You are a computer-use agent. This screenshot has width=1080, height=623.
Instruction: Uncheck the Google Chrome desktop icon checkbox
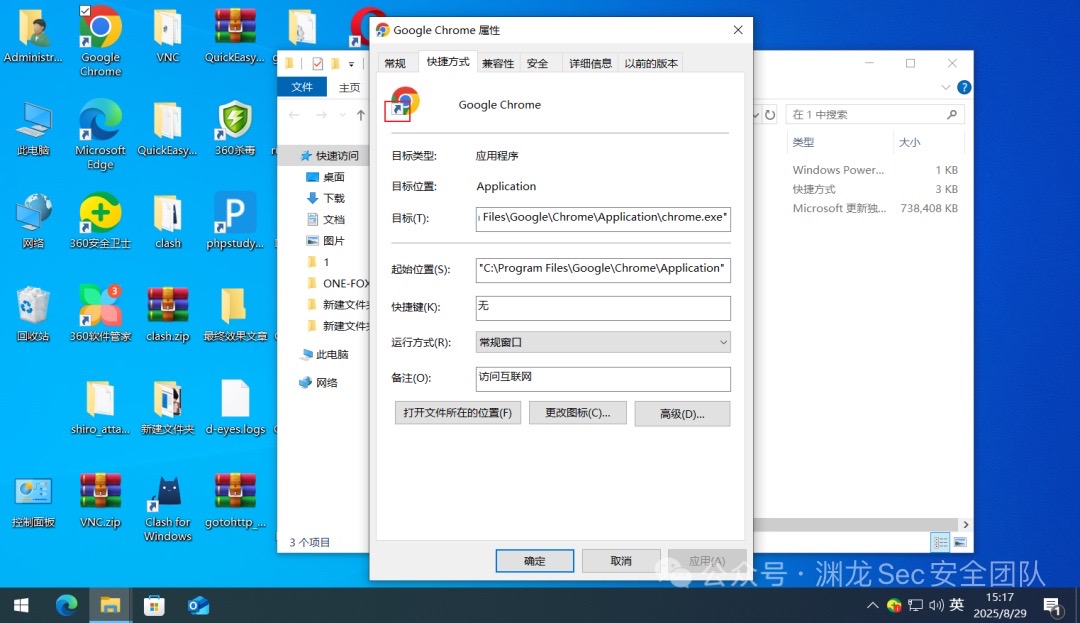click(85, 10)
